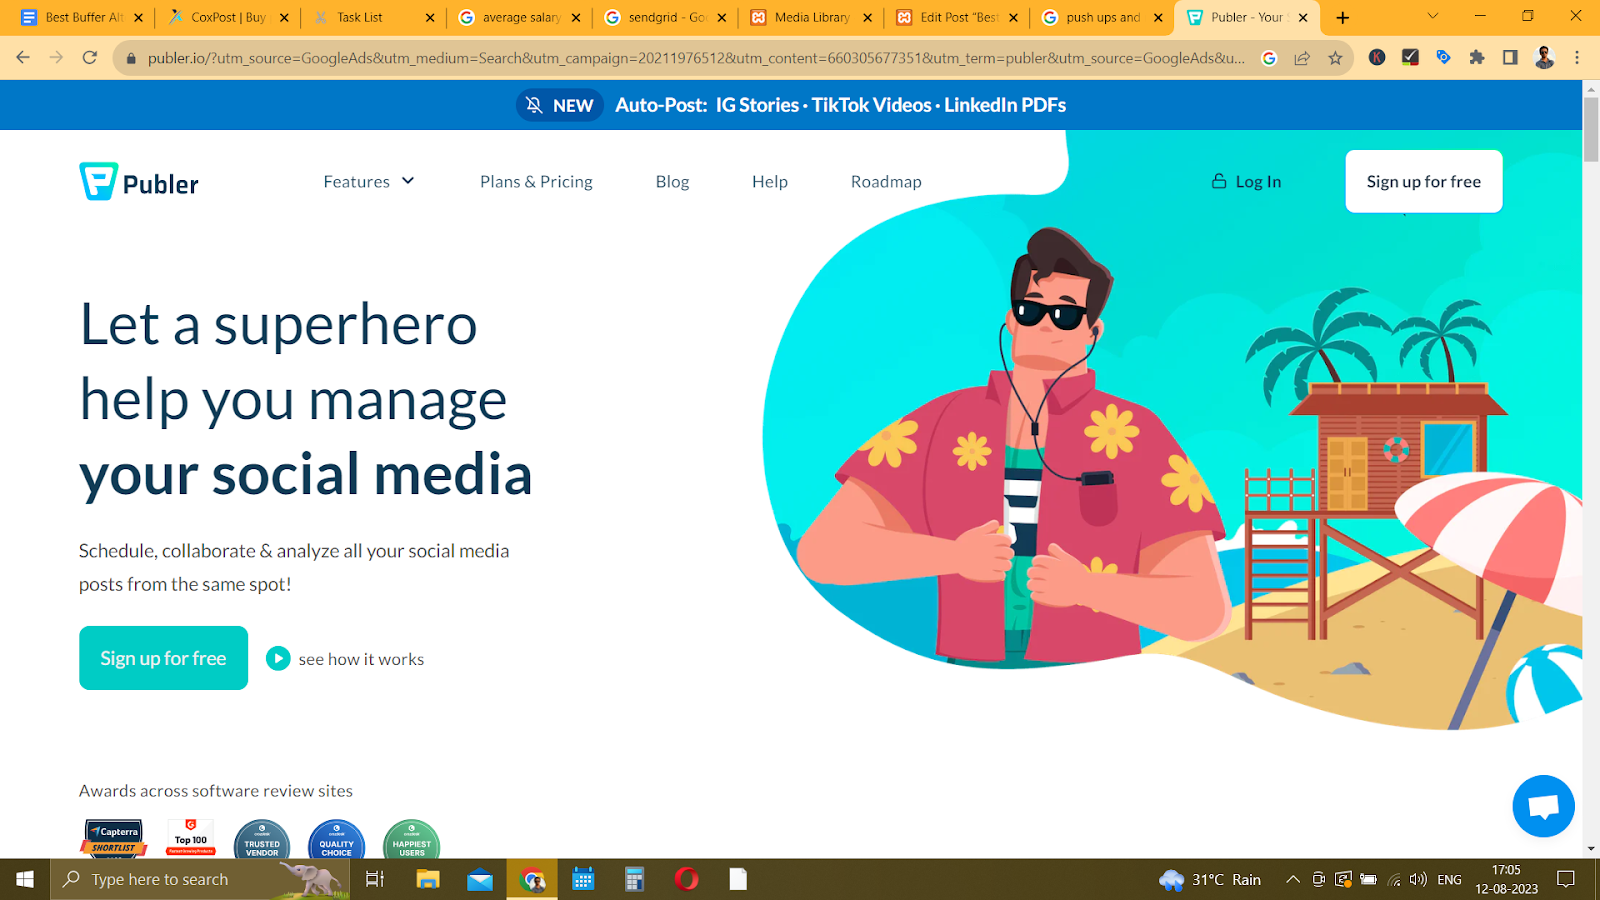1600x900 pixels.
Task: Open the Chrome profile avatar
Action: click(1544, 58)
